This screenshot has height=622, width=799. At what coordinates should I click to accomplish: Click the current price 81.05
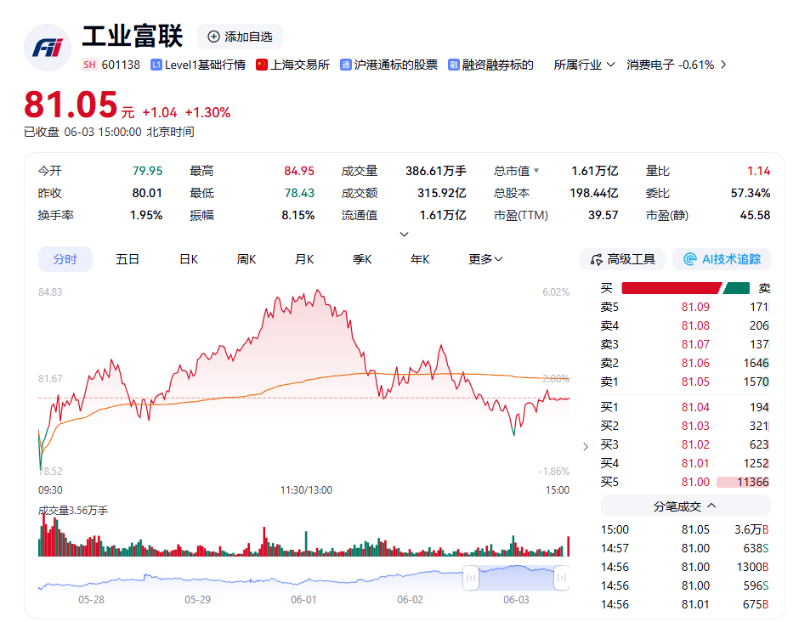71,104
